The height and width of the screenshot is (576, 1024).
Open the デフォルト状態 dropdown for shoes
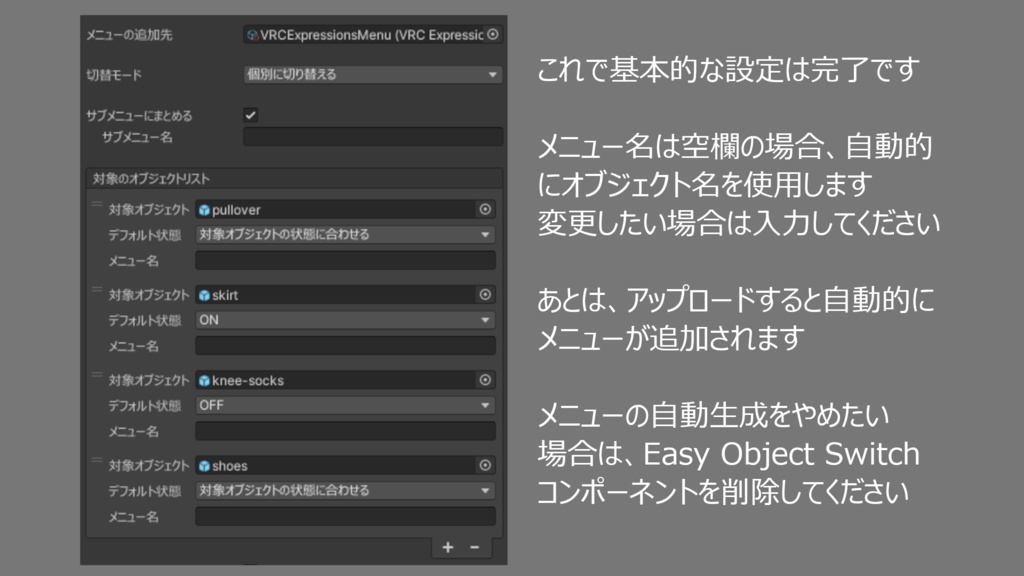point(345,490)
